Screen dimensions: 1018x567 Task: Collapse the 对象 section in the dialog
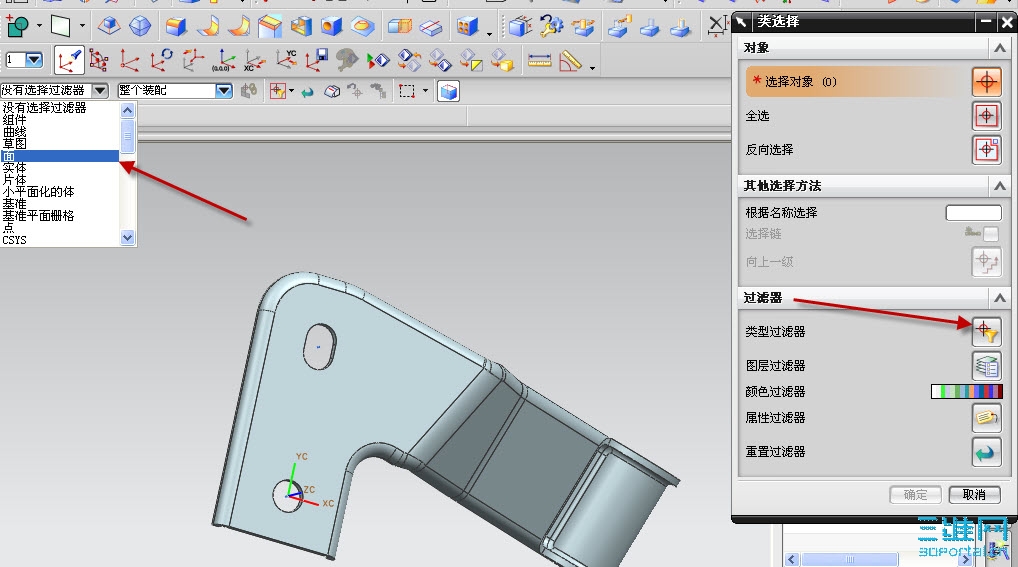(x=1000, y=47)
